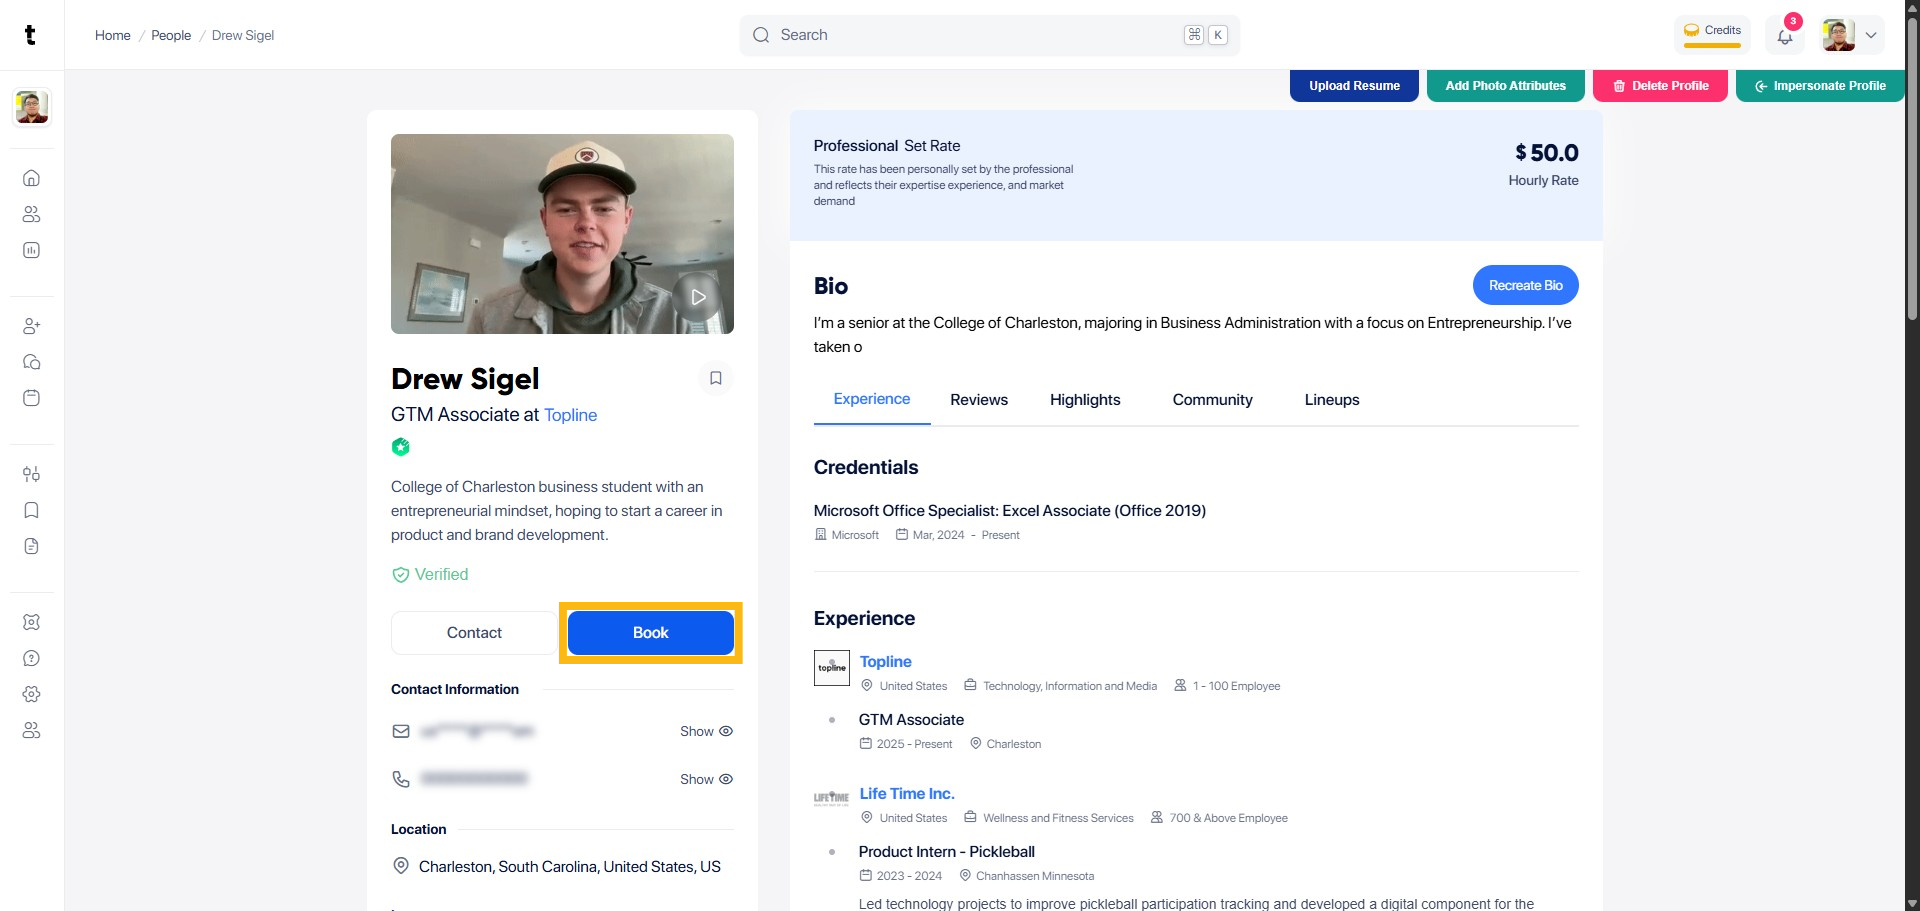The width and height of the screenshot is (1920, 911).
Task: Open the calendar icon in sidebar
Action: pyautogui.click(x=31, y=398)
